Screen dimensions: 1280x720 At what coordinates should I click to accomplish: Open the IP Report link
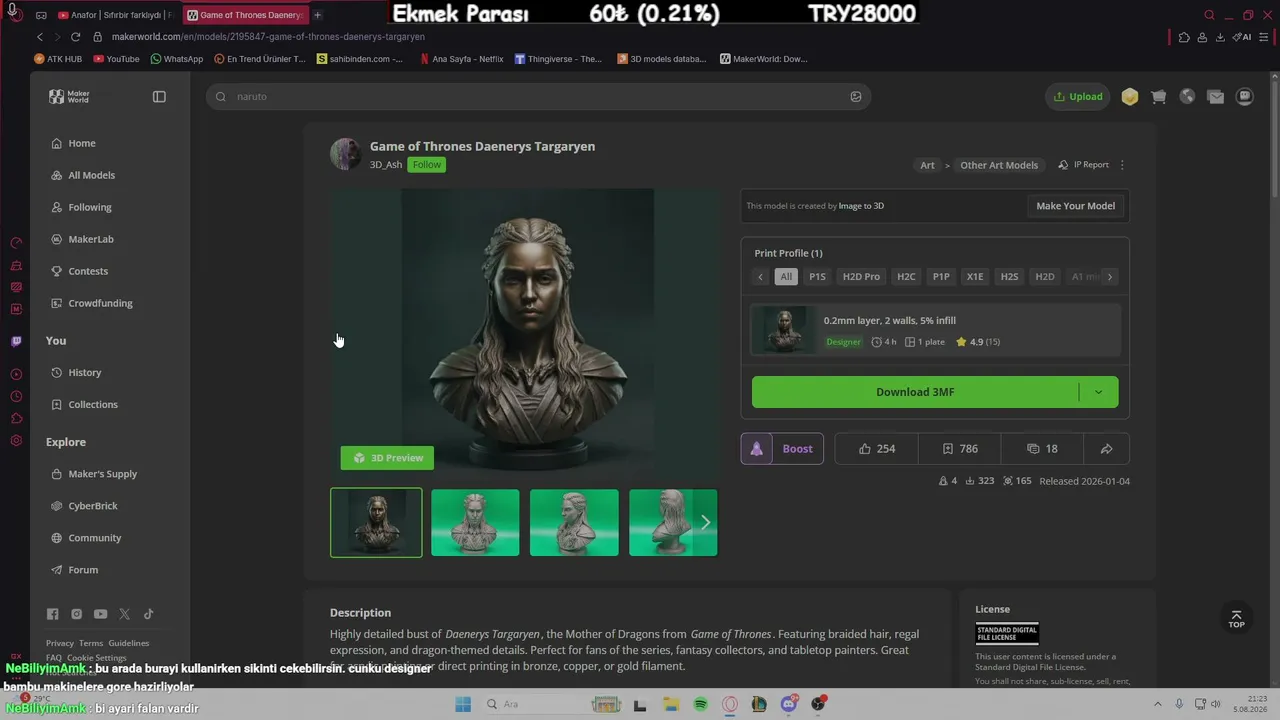coord(1084,165)
